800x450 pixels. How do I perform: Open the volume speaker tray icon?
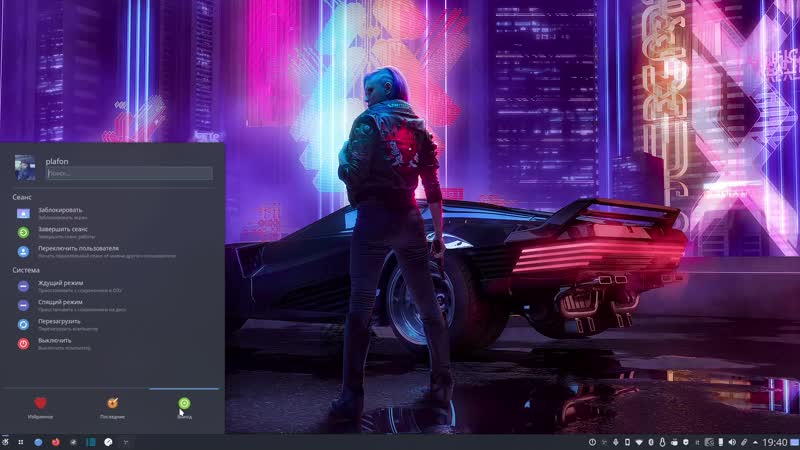[732, 442]
